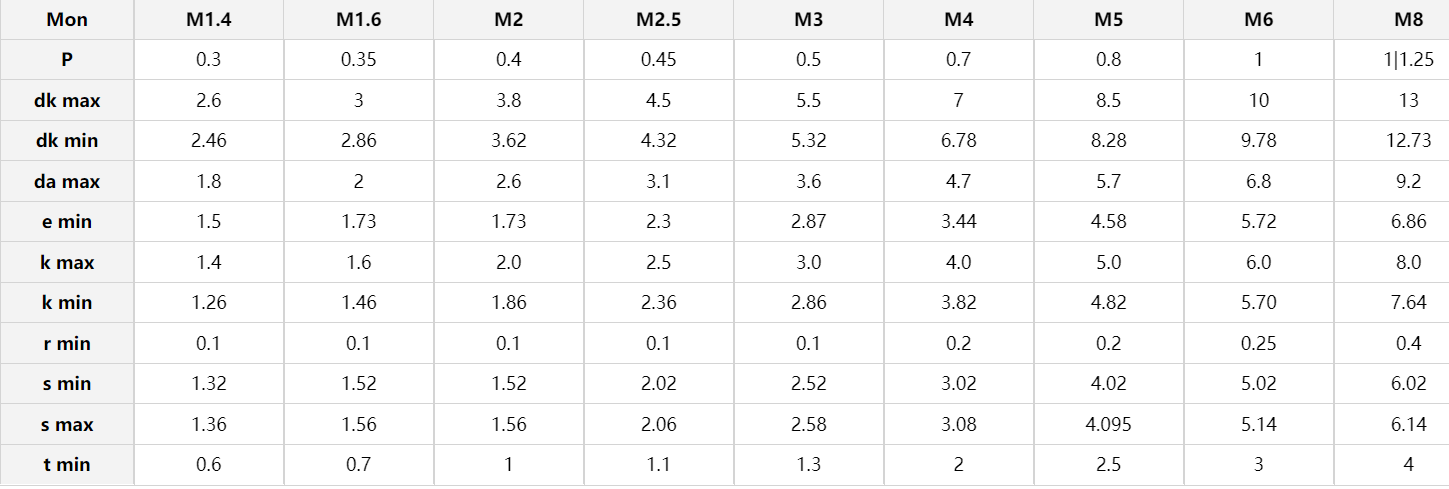
Task: Click the 'e min' row label
Action: tap(67, 222)
